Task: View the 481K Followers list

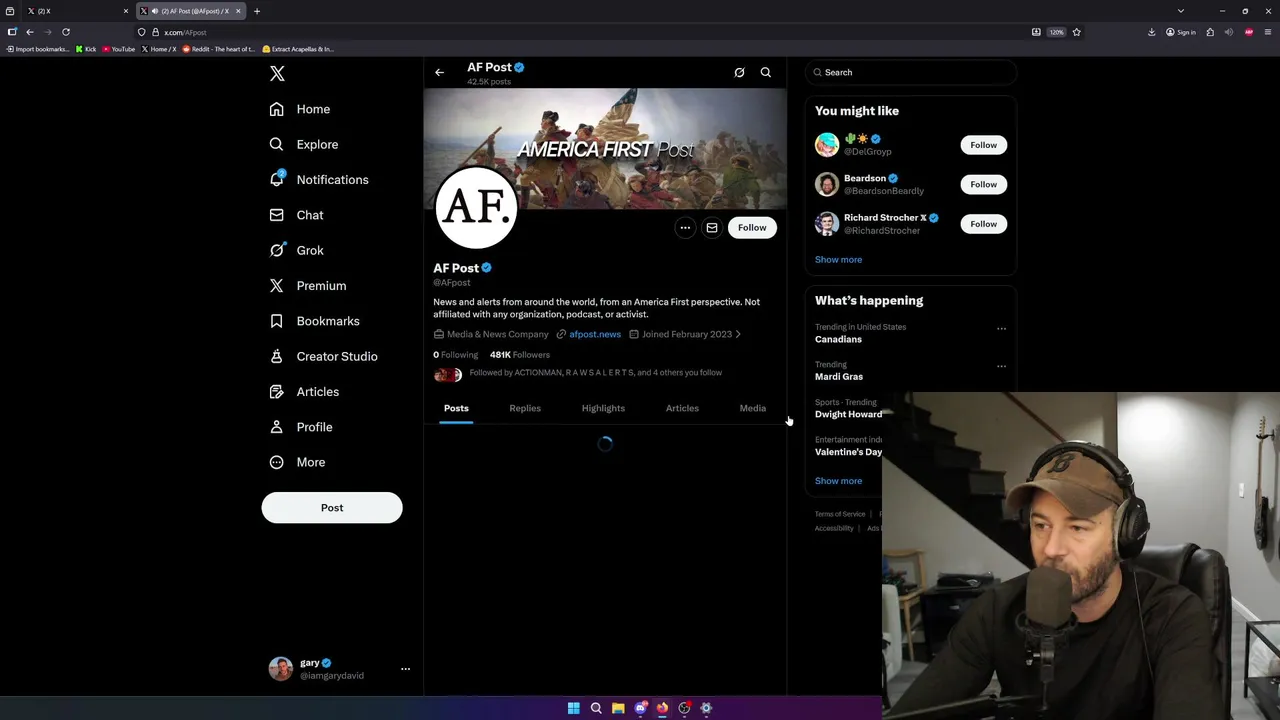Action: pyautogui.click(x=520, y=355)
